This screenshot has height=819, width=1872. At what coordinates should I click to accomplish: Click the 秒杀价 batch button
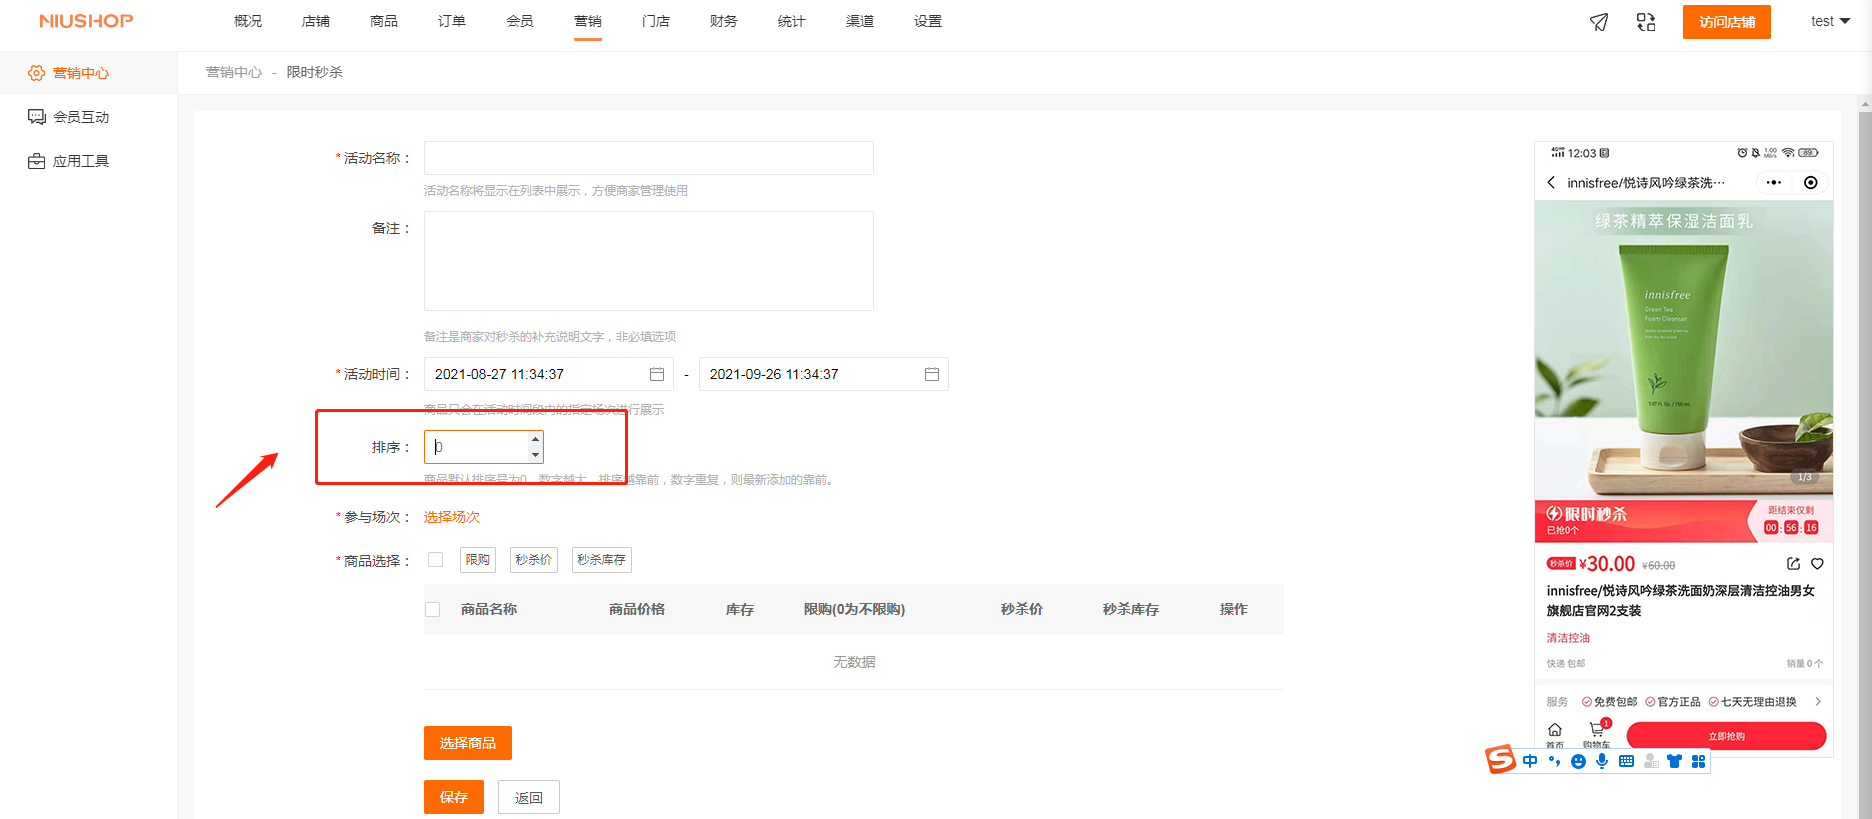pyautogui.click(x=534, y=560)
